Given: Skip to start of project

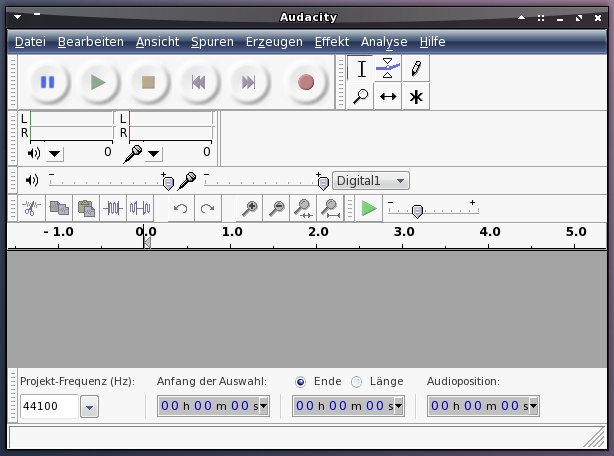Looking at the screenshot, I should (199, 83).
